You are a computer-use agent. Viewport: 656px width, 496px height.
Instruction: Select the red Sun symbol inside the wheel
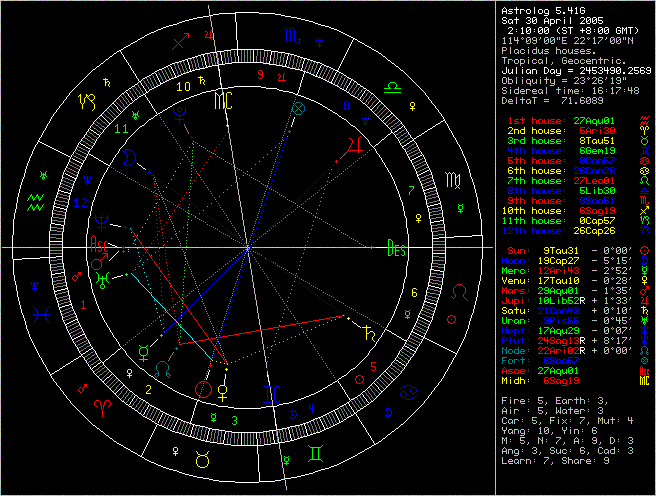tap(204, 388)
